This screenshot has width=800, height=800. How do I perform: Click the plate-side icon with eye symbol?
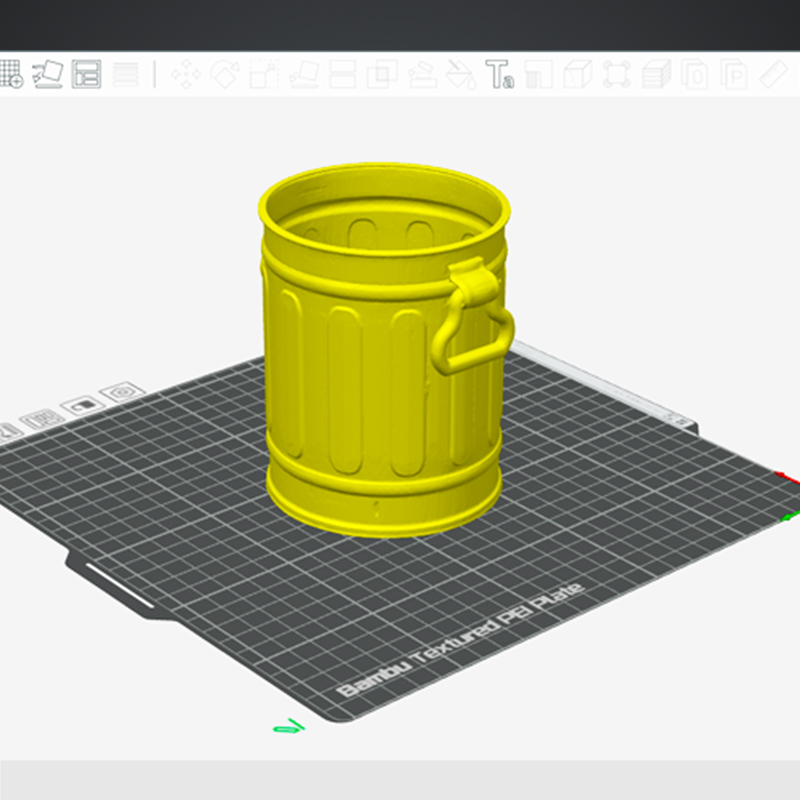(x=122, y=392)
